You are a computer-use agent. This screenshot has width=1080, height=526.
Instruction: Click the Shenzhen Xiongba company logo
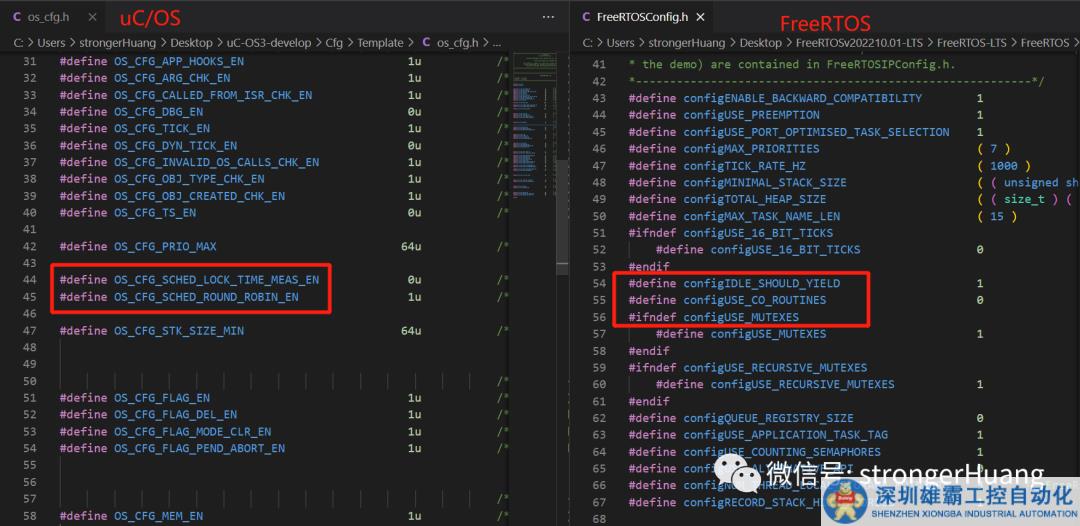pyautogui.click(x=843, y=501)
